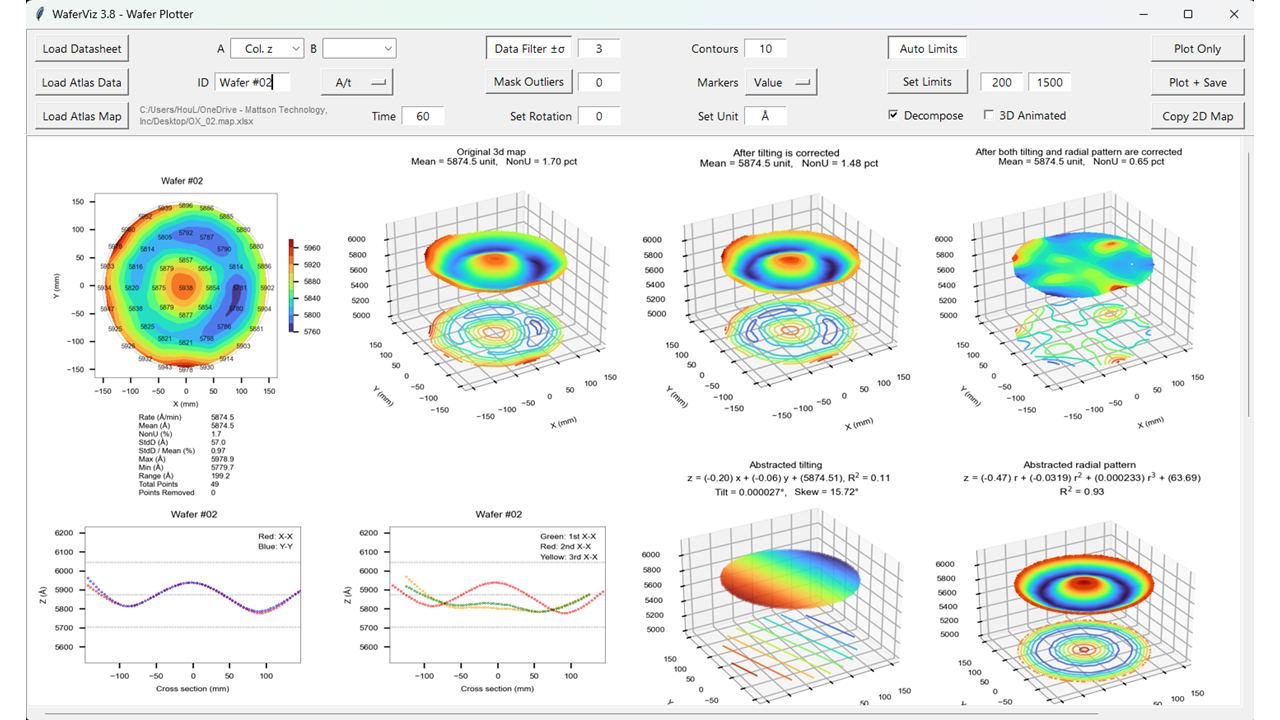Image resolution: width=1280 pixels, height=720 pixels.
Task: Click the Contours value field showing 10
Action: (765, 48)
